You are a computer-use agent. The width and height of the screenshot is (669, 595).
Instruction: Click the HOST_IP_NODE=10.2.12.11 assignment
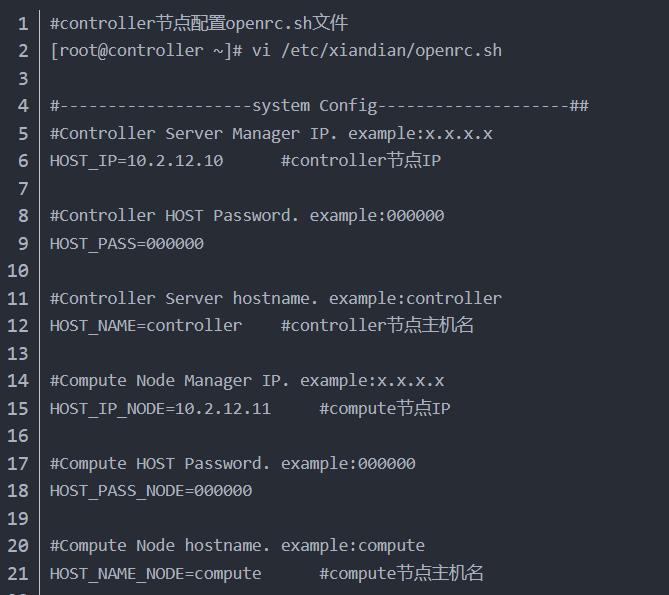click(160, 408)
